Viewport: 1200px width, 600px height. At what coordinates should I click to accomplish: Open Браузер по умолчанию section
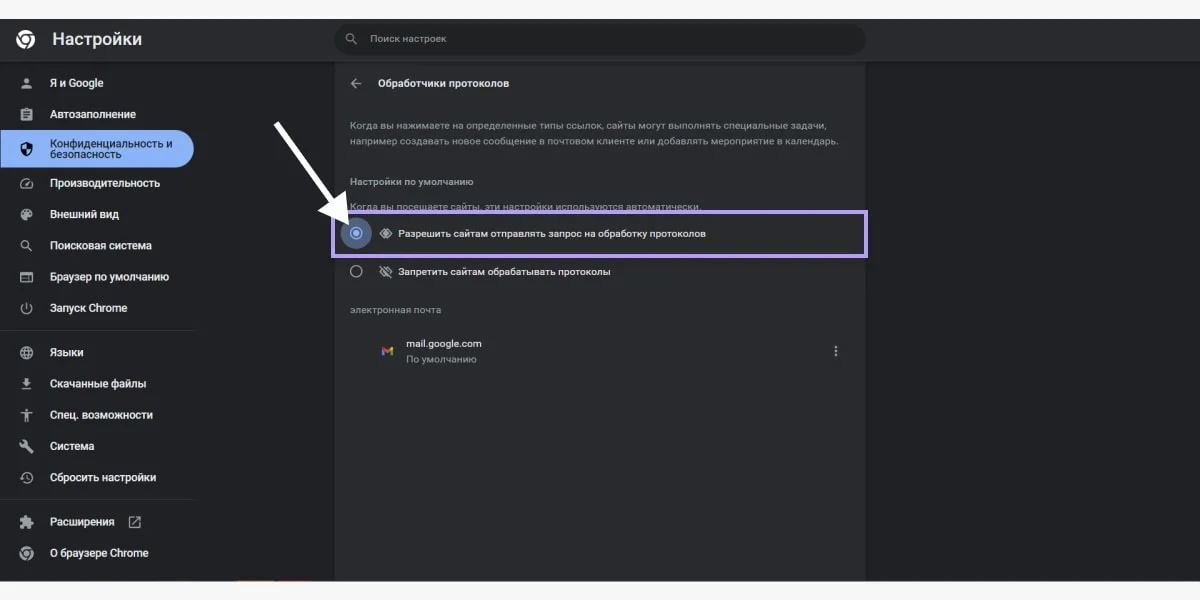point(109,277)
